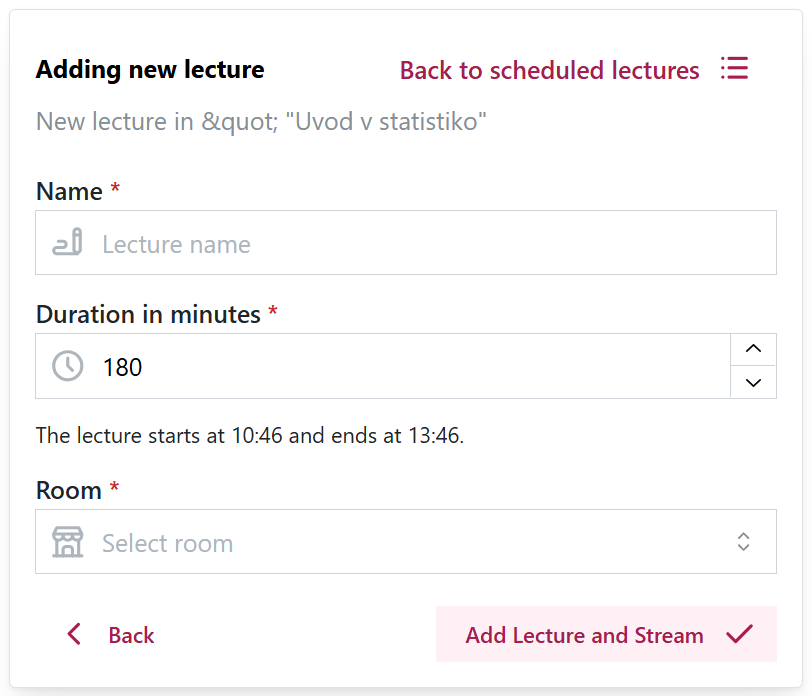The image size is (812, 696).
Task: Click the checkmark icon on Add Lecture button
Action: (x=740, y=634)
